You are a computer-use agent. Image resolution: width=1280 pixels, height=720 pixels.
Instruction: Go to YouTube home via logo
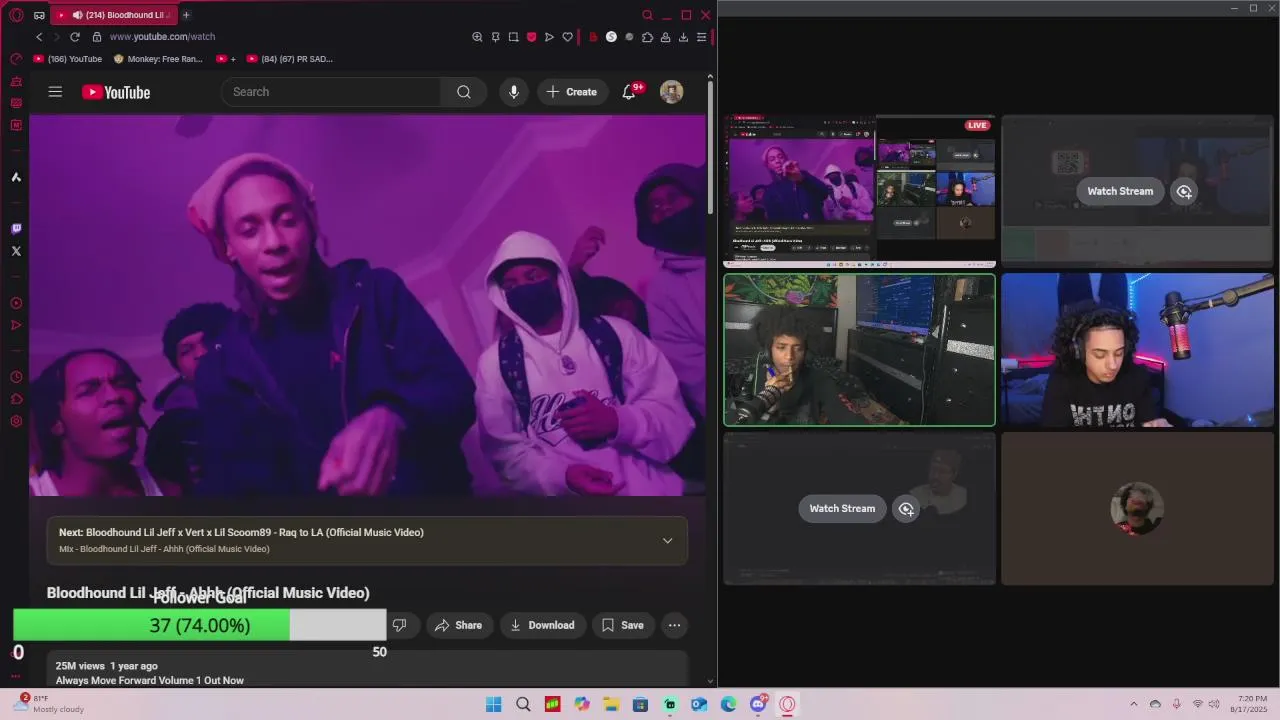[x=116, y=92]
